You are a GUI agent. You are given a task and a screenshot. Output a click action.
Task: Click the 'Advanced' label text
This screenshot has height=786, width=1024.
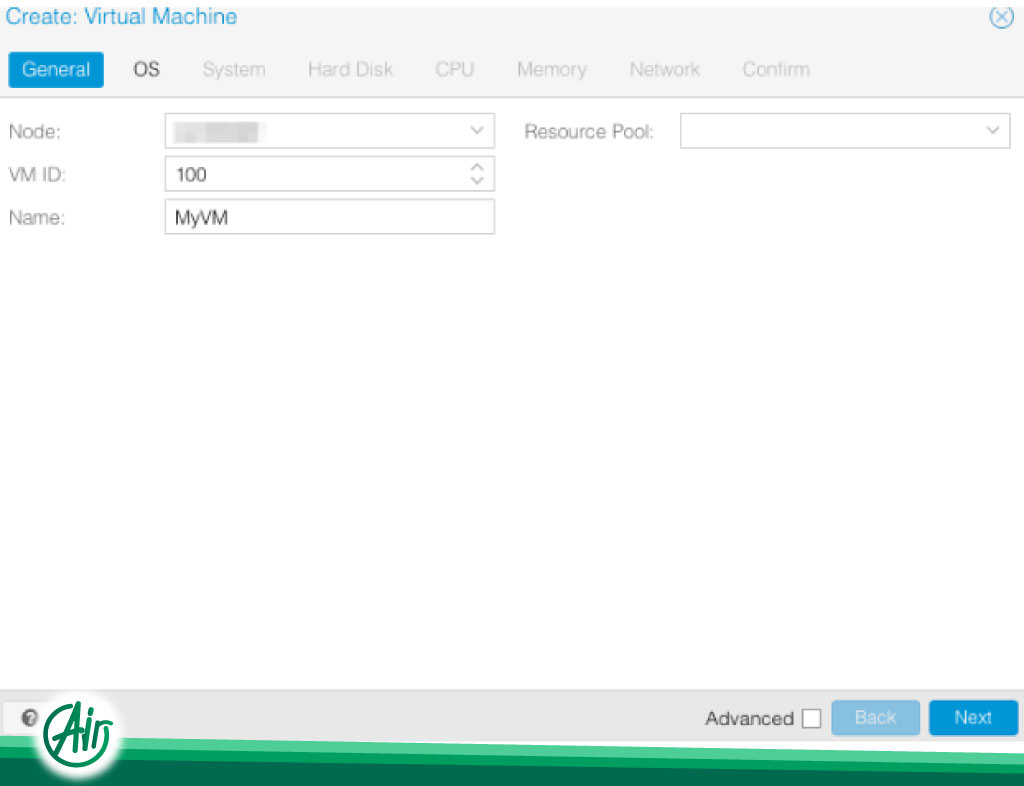749,718
